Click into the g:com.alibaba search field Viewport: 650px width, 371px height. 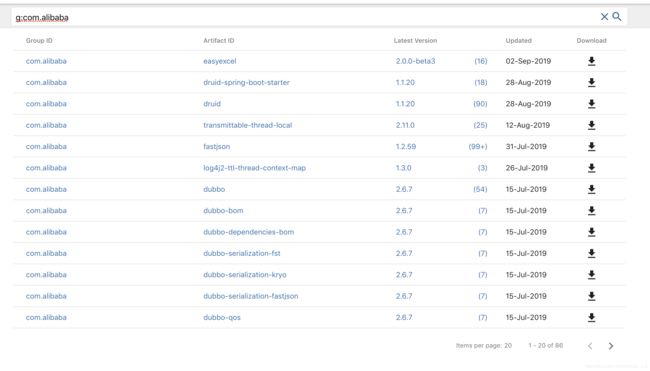pos(305,17)
